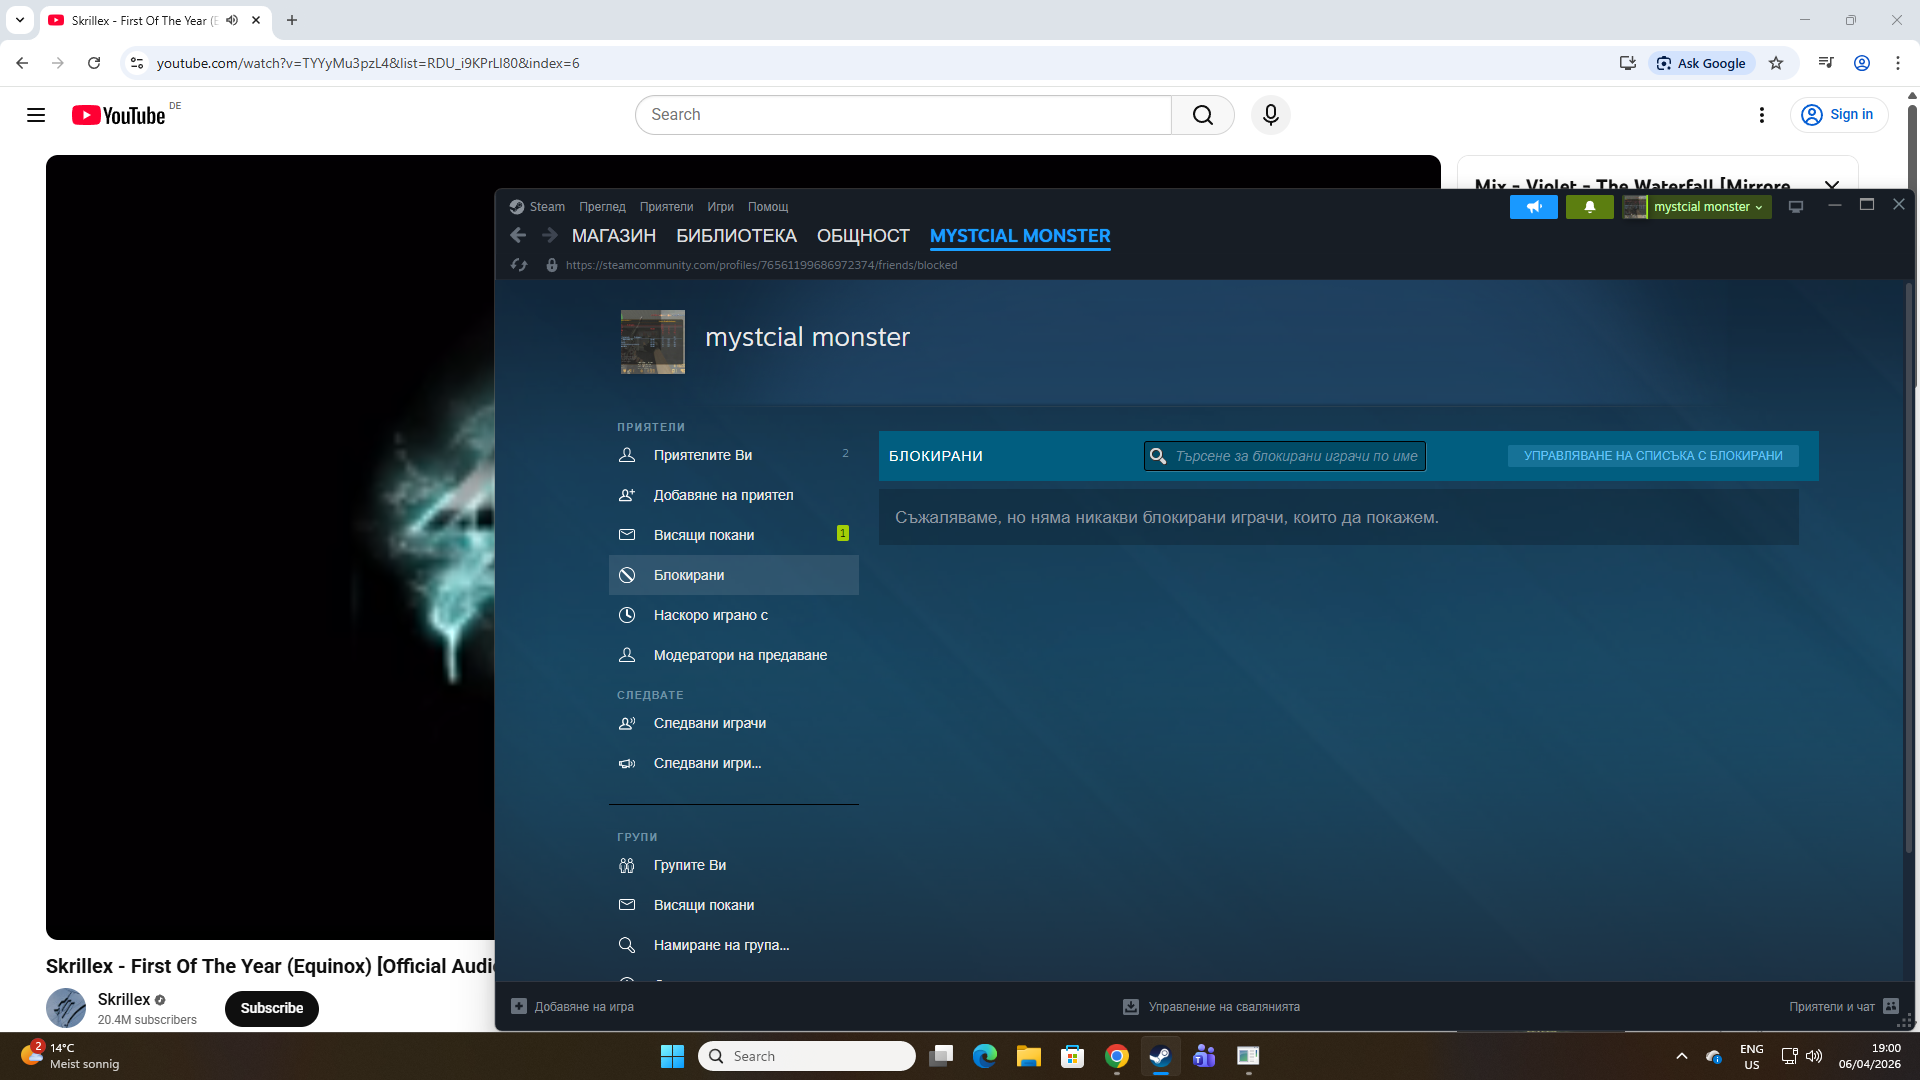Open File Explorer from the taskbar
This screenshot has width=1920, height=1080.
click(1029, 1056)
